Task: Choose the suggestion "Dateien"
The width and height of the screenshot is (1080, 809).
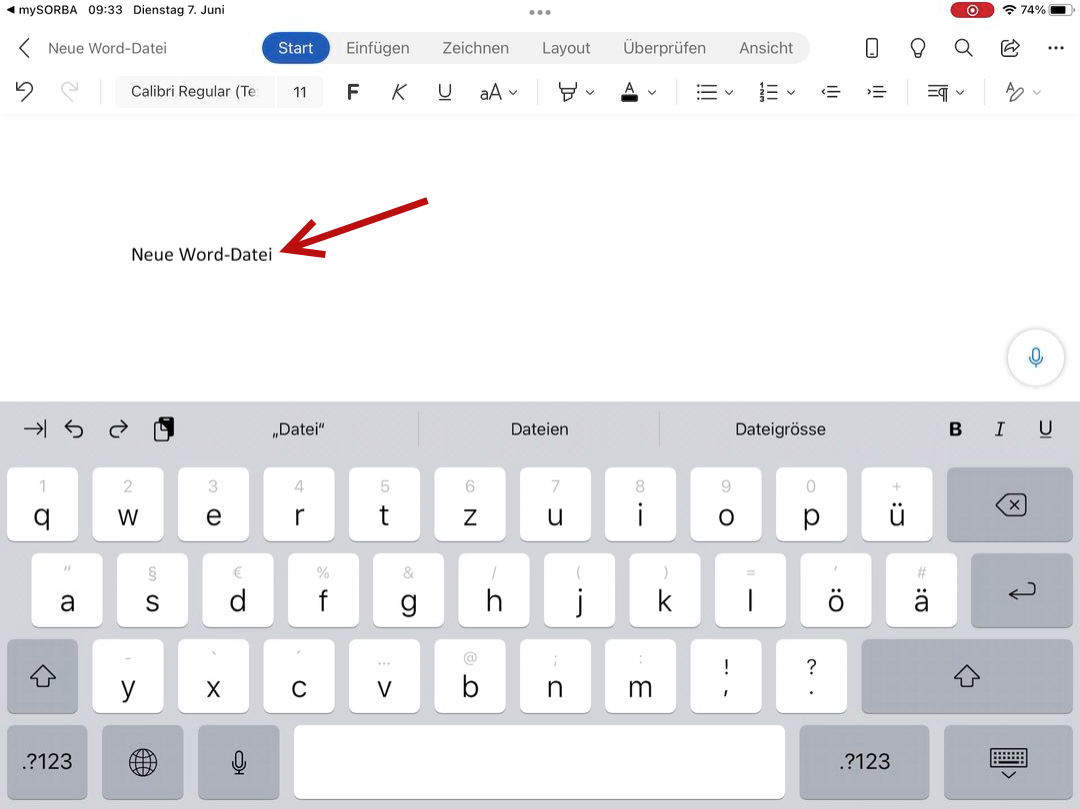Action: click(539, 429)
